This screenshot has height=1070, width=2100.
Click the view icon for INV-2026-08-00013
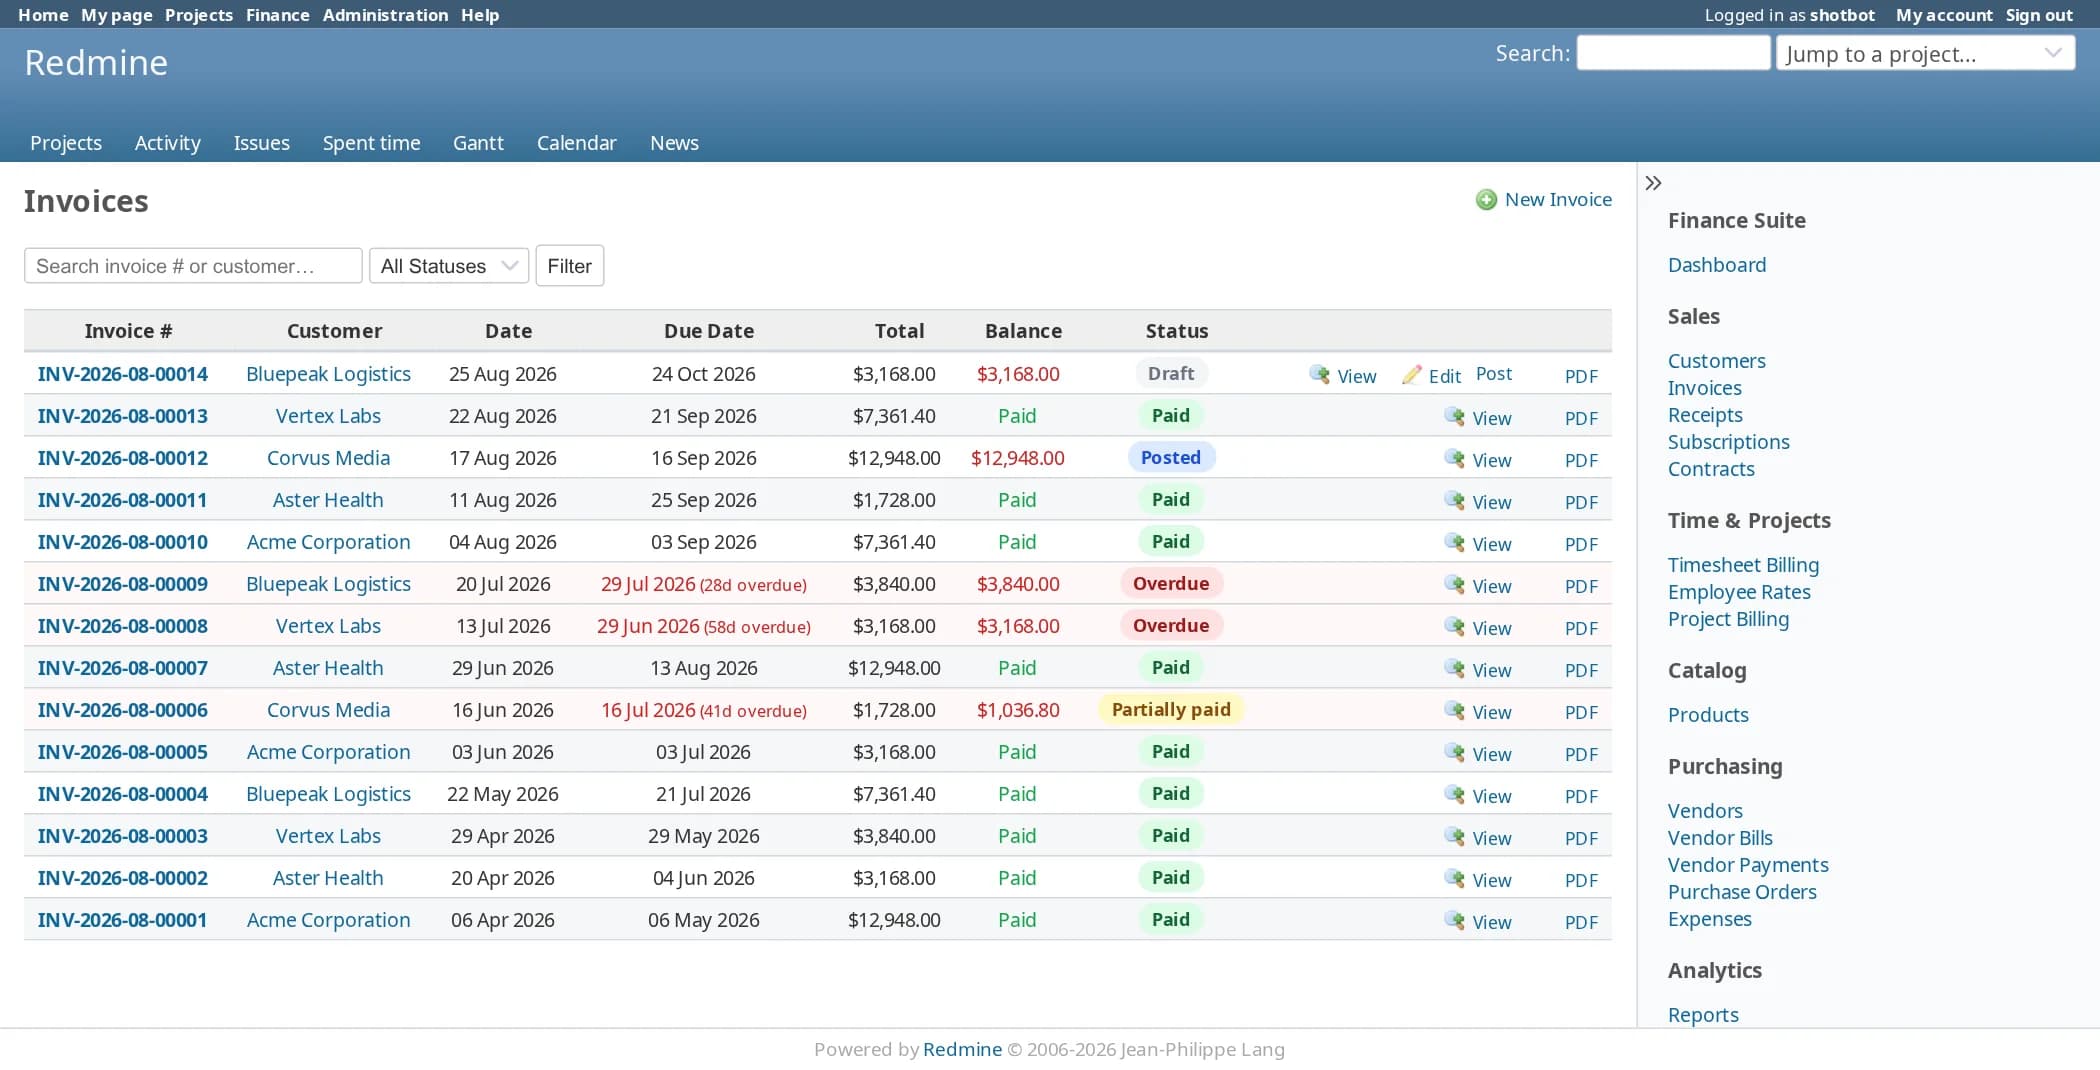(x=1455, y=417)
